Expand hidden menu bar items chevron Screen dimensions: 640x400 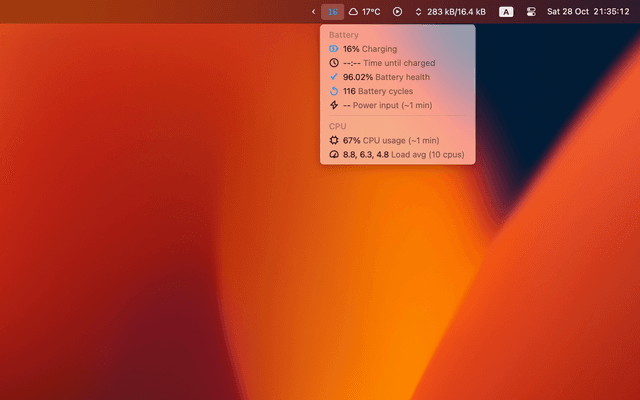313,12
